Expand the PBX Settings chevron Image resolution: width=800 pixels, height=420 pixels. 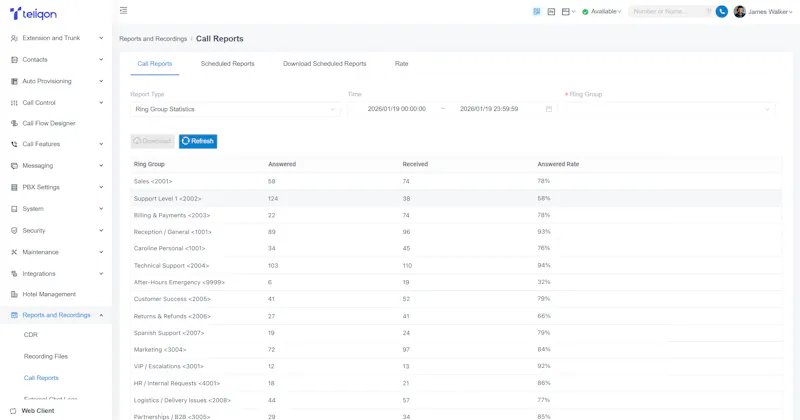point(101,187)
